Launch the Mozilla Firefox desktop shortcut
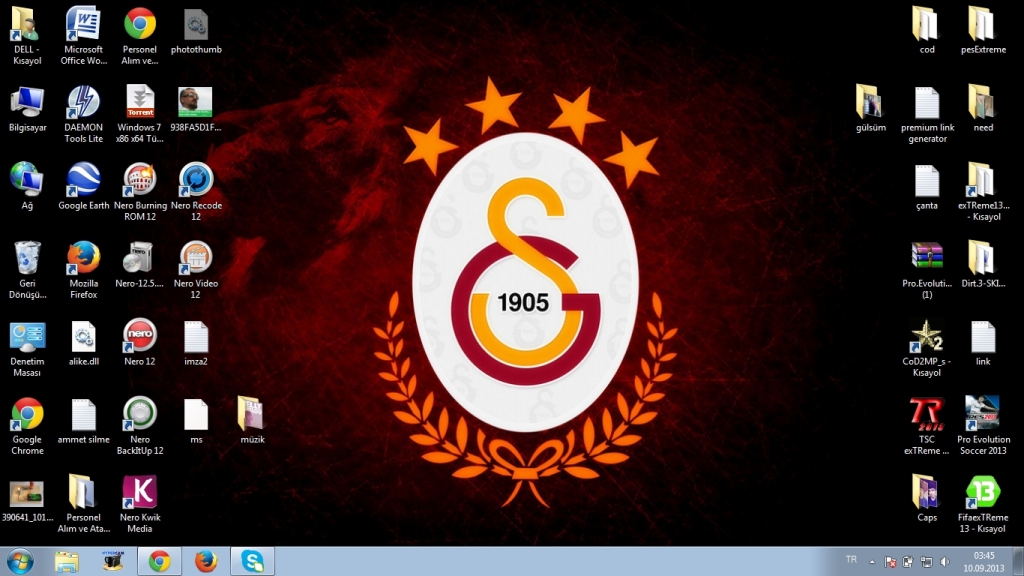1024x576 pixels. coord(84,270)
